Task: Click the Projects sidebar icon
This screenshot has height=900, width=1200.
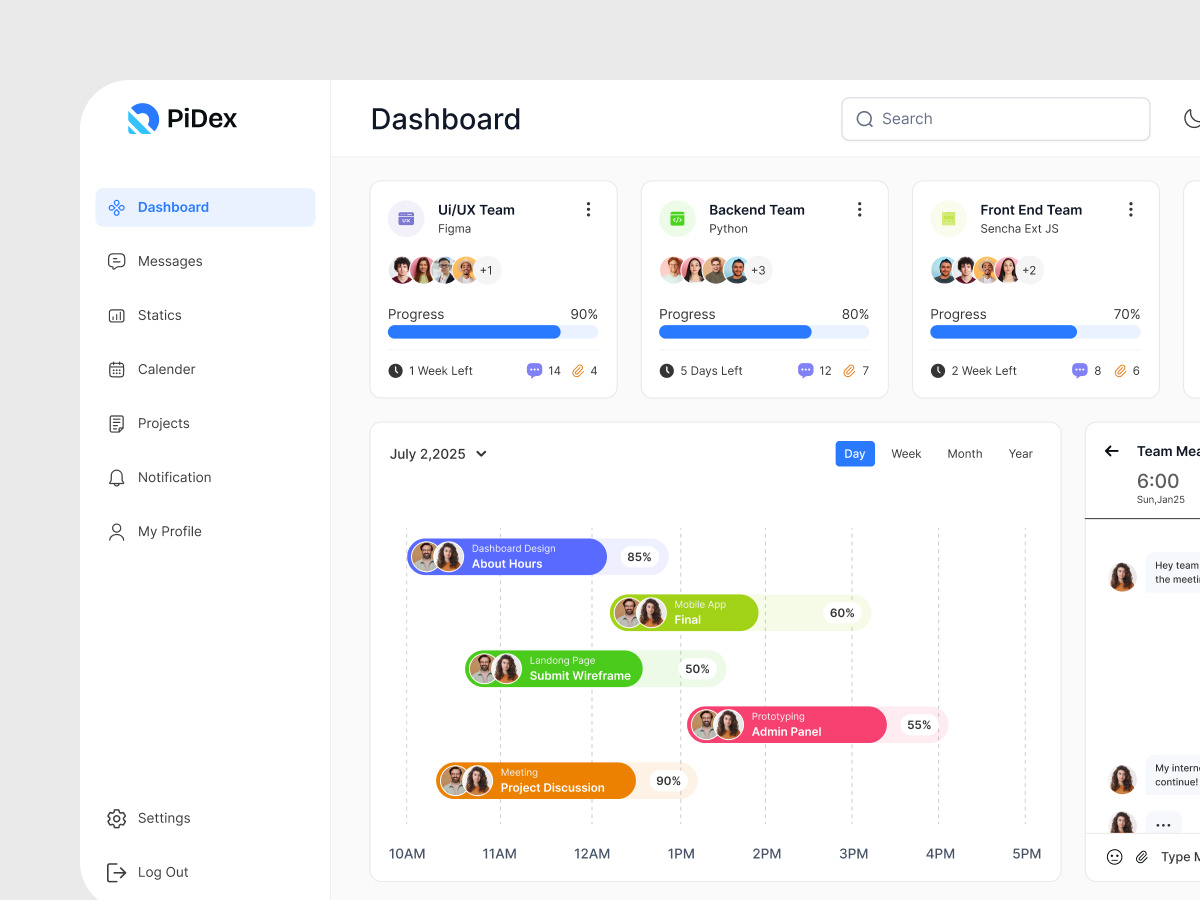Action: [x=117, y=423]
